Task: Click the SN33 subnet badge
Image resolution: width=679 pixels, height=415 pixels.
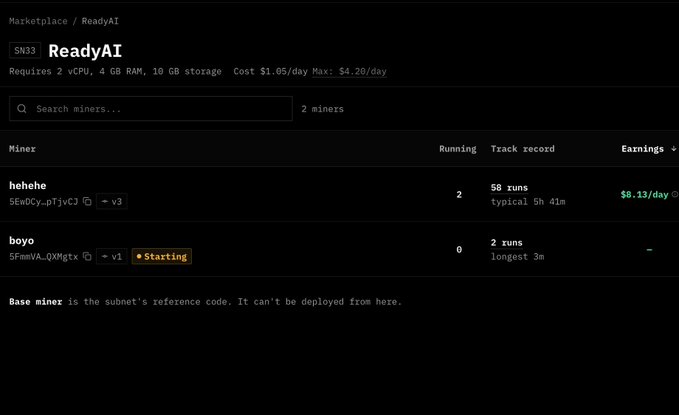Action: click(25, 50)
